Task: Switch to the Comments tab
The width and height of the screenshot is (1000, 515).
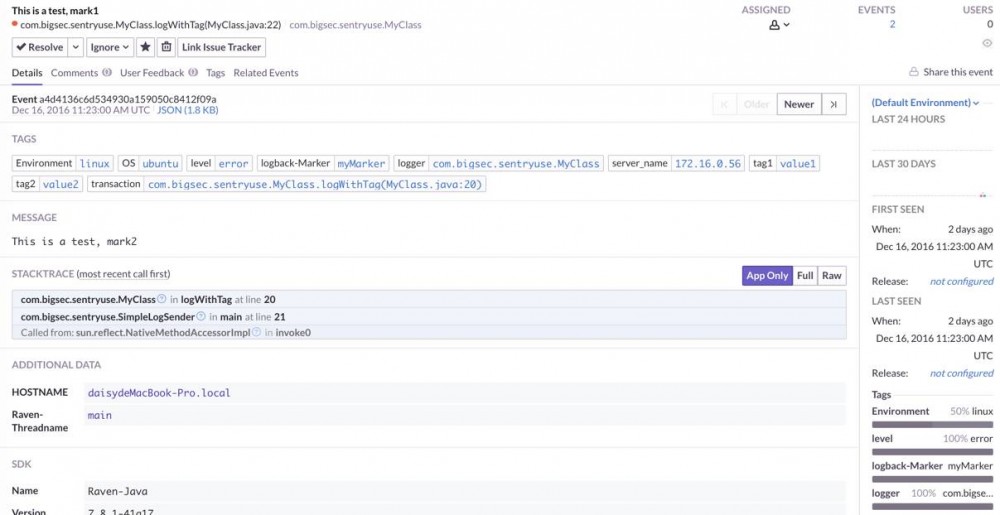Action: click(x=81, y=73)
